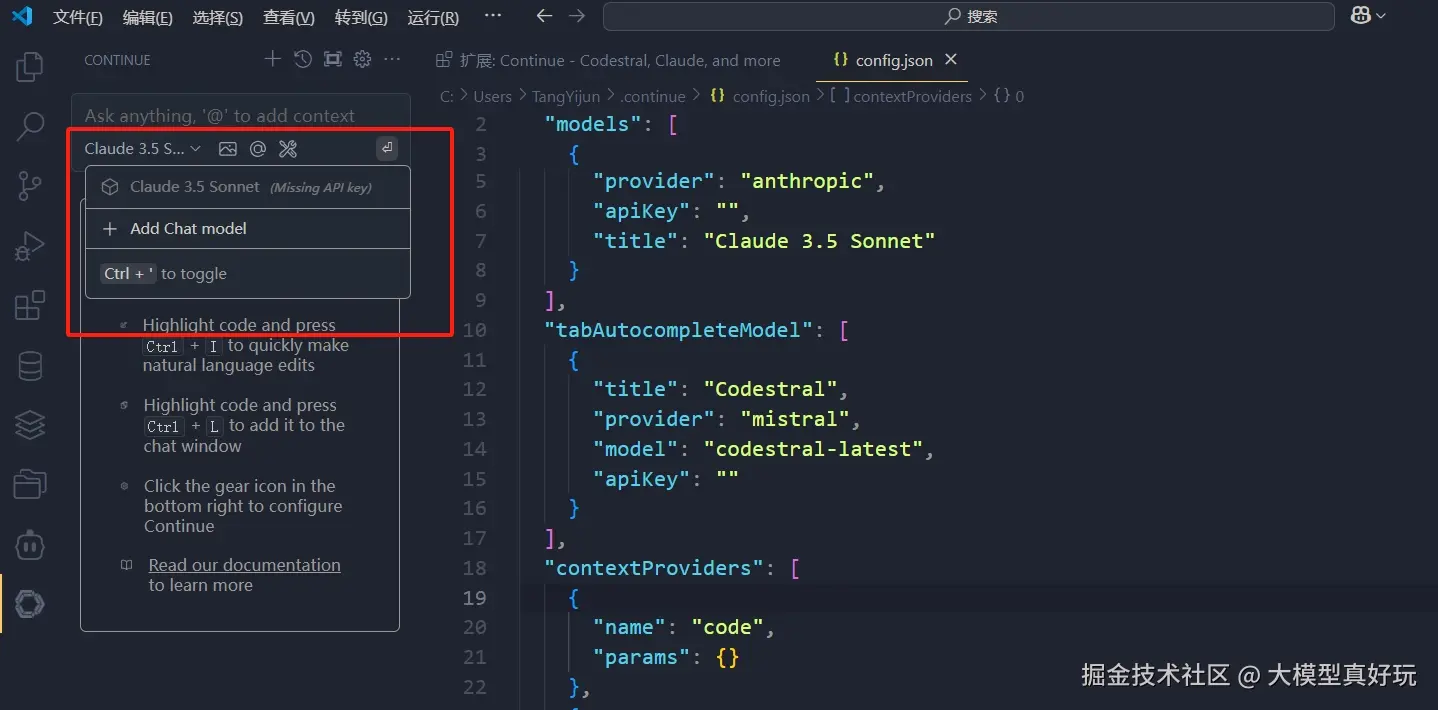Viewport: 1438px width, 710px height.
Task: Click TangYijun in the breadcrumb path
Action: 566,97
